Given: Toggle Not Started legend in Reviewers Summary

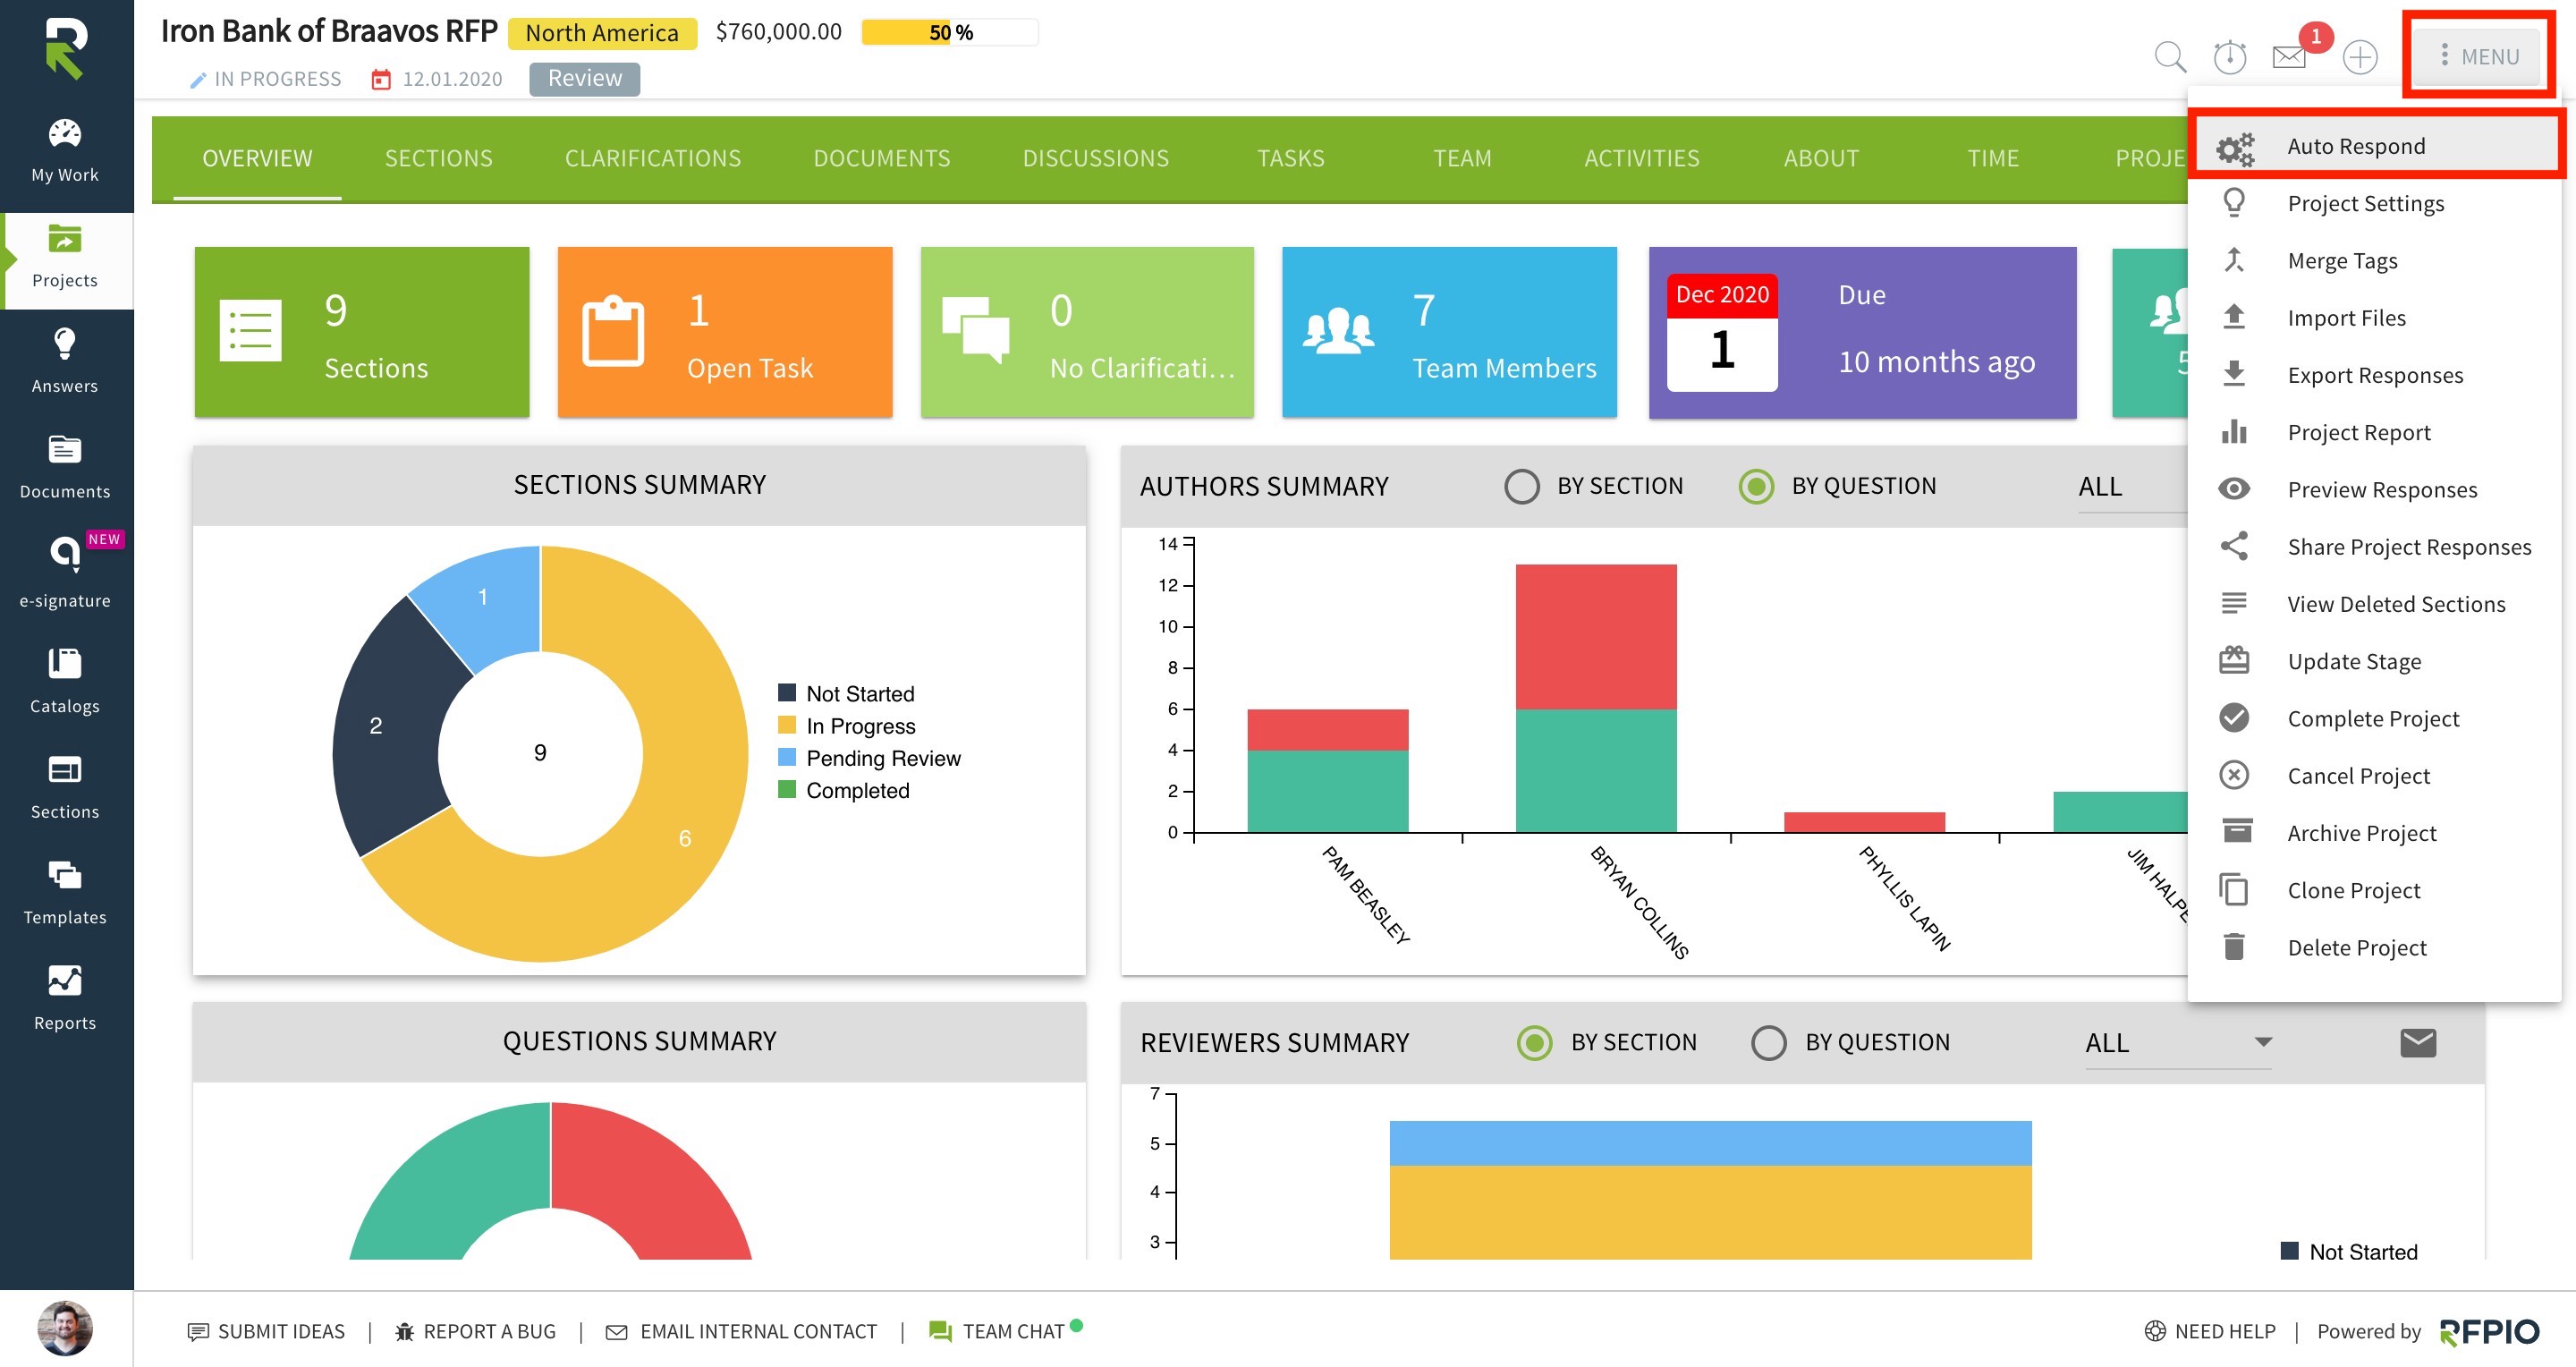Looking at the screenshot, I should pos(2348,1251).
